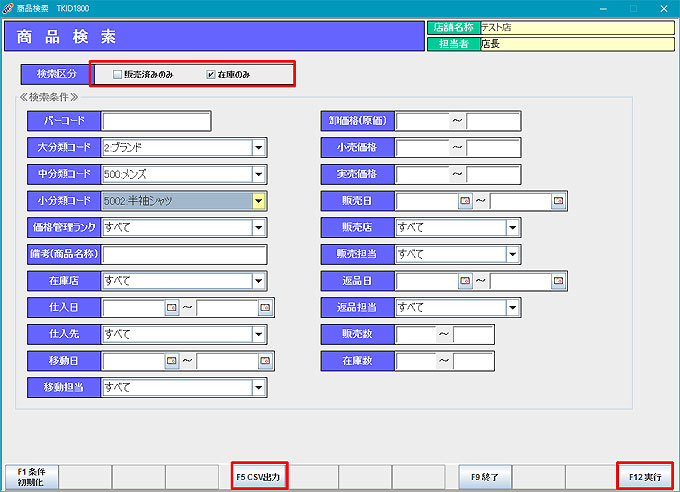Click 仕入日 start date field

134,308
